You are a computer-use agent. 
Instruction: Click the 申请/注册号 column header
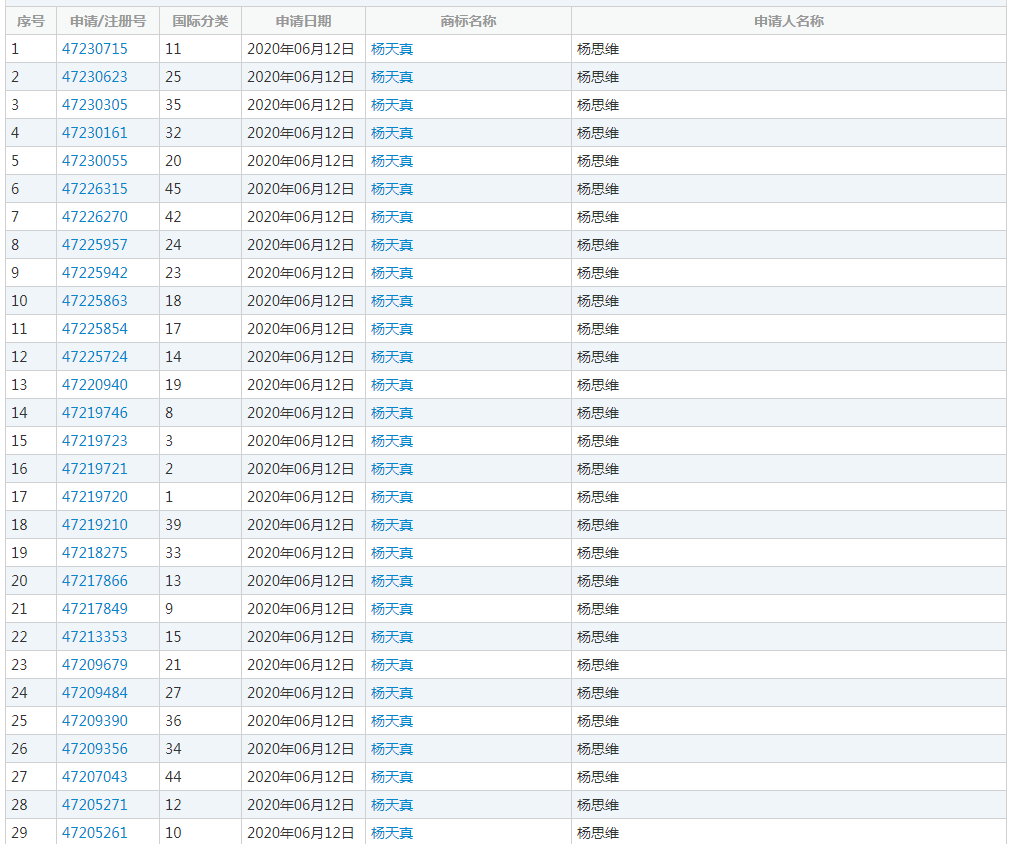click(x=108, y=21)
